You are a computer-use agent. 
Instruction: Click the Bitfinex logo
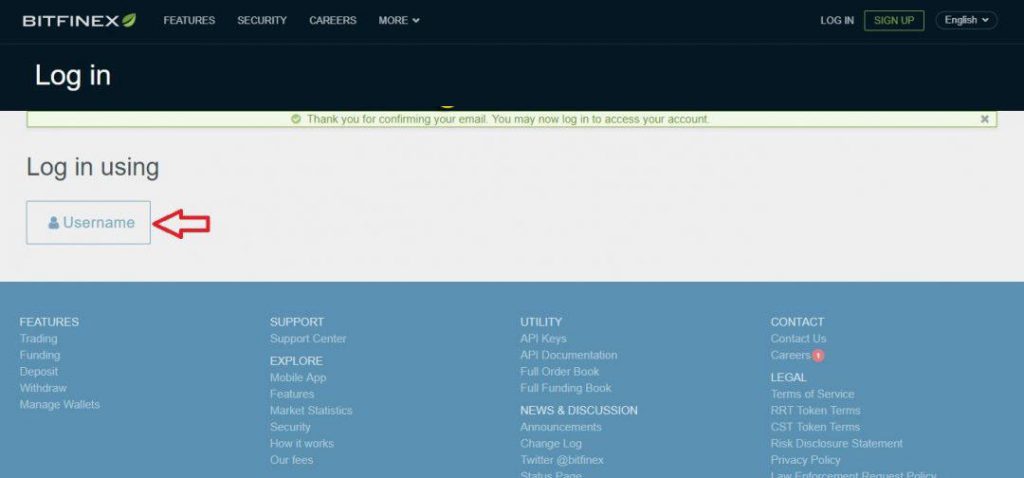(x=79, y=20)
